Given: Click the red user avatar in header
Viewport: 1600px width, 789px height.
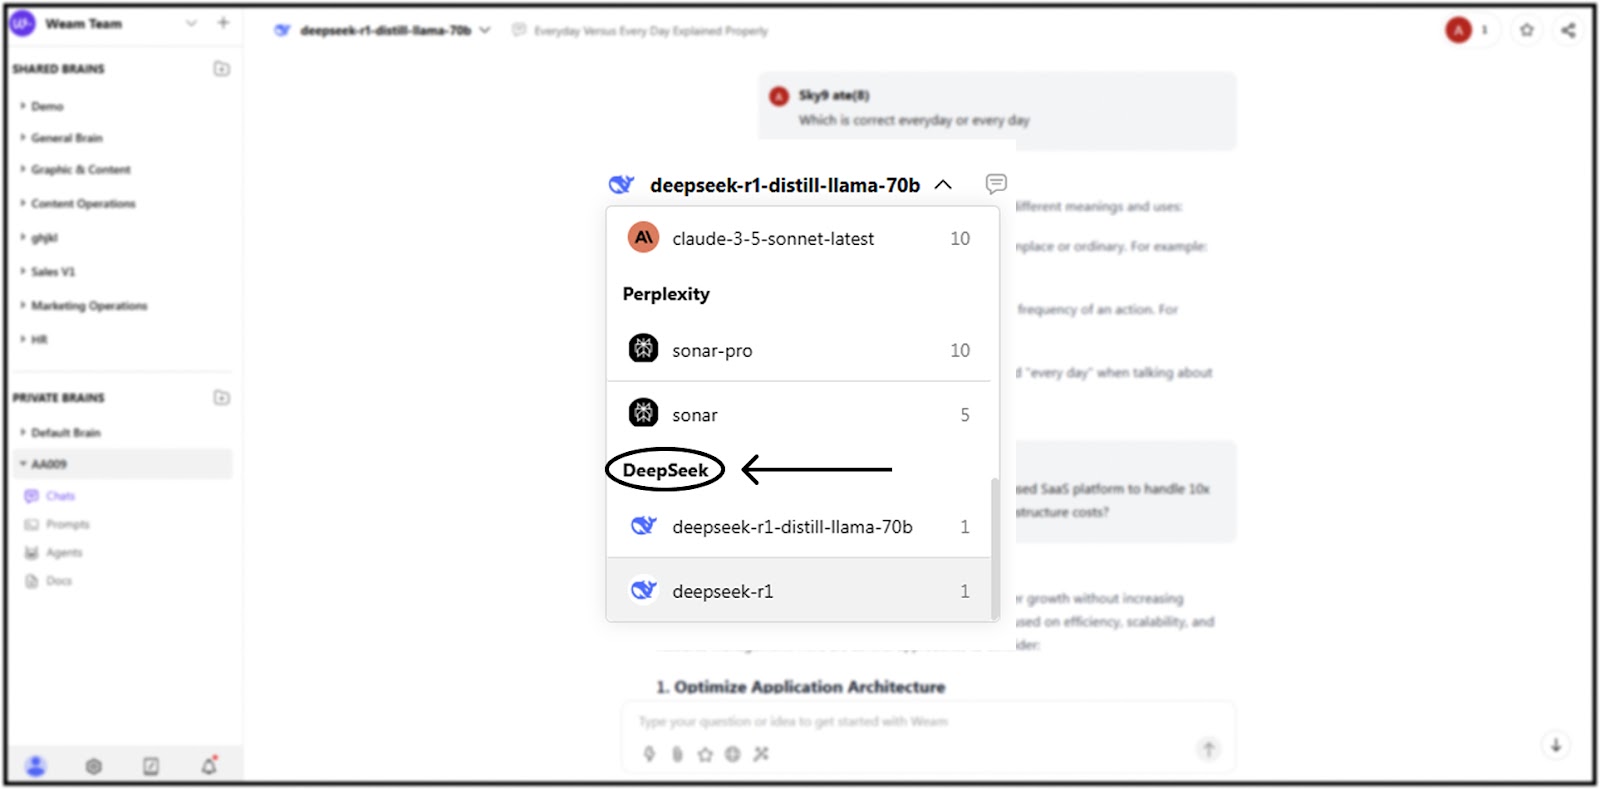Looking at the screenshot, I should [1459, 30].
